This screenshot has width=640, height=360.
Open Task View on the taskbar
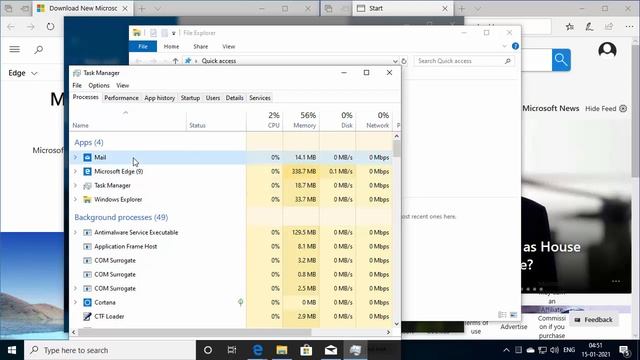click(x=232, y=350)
